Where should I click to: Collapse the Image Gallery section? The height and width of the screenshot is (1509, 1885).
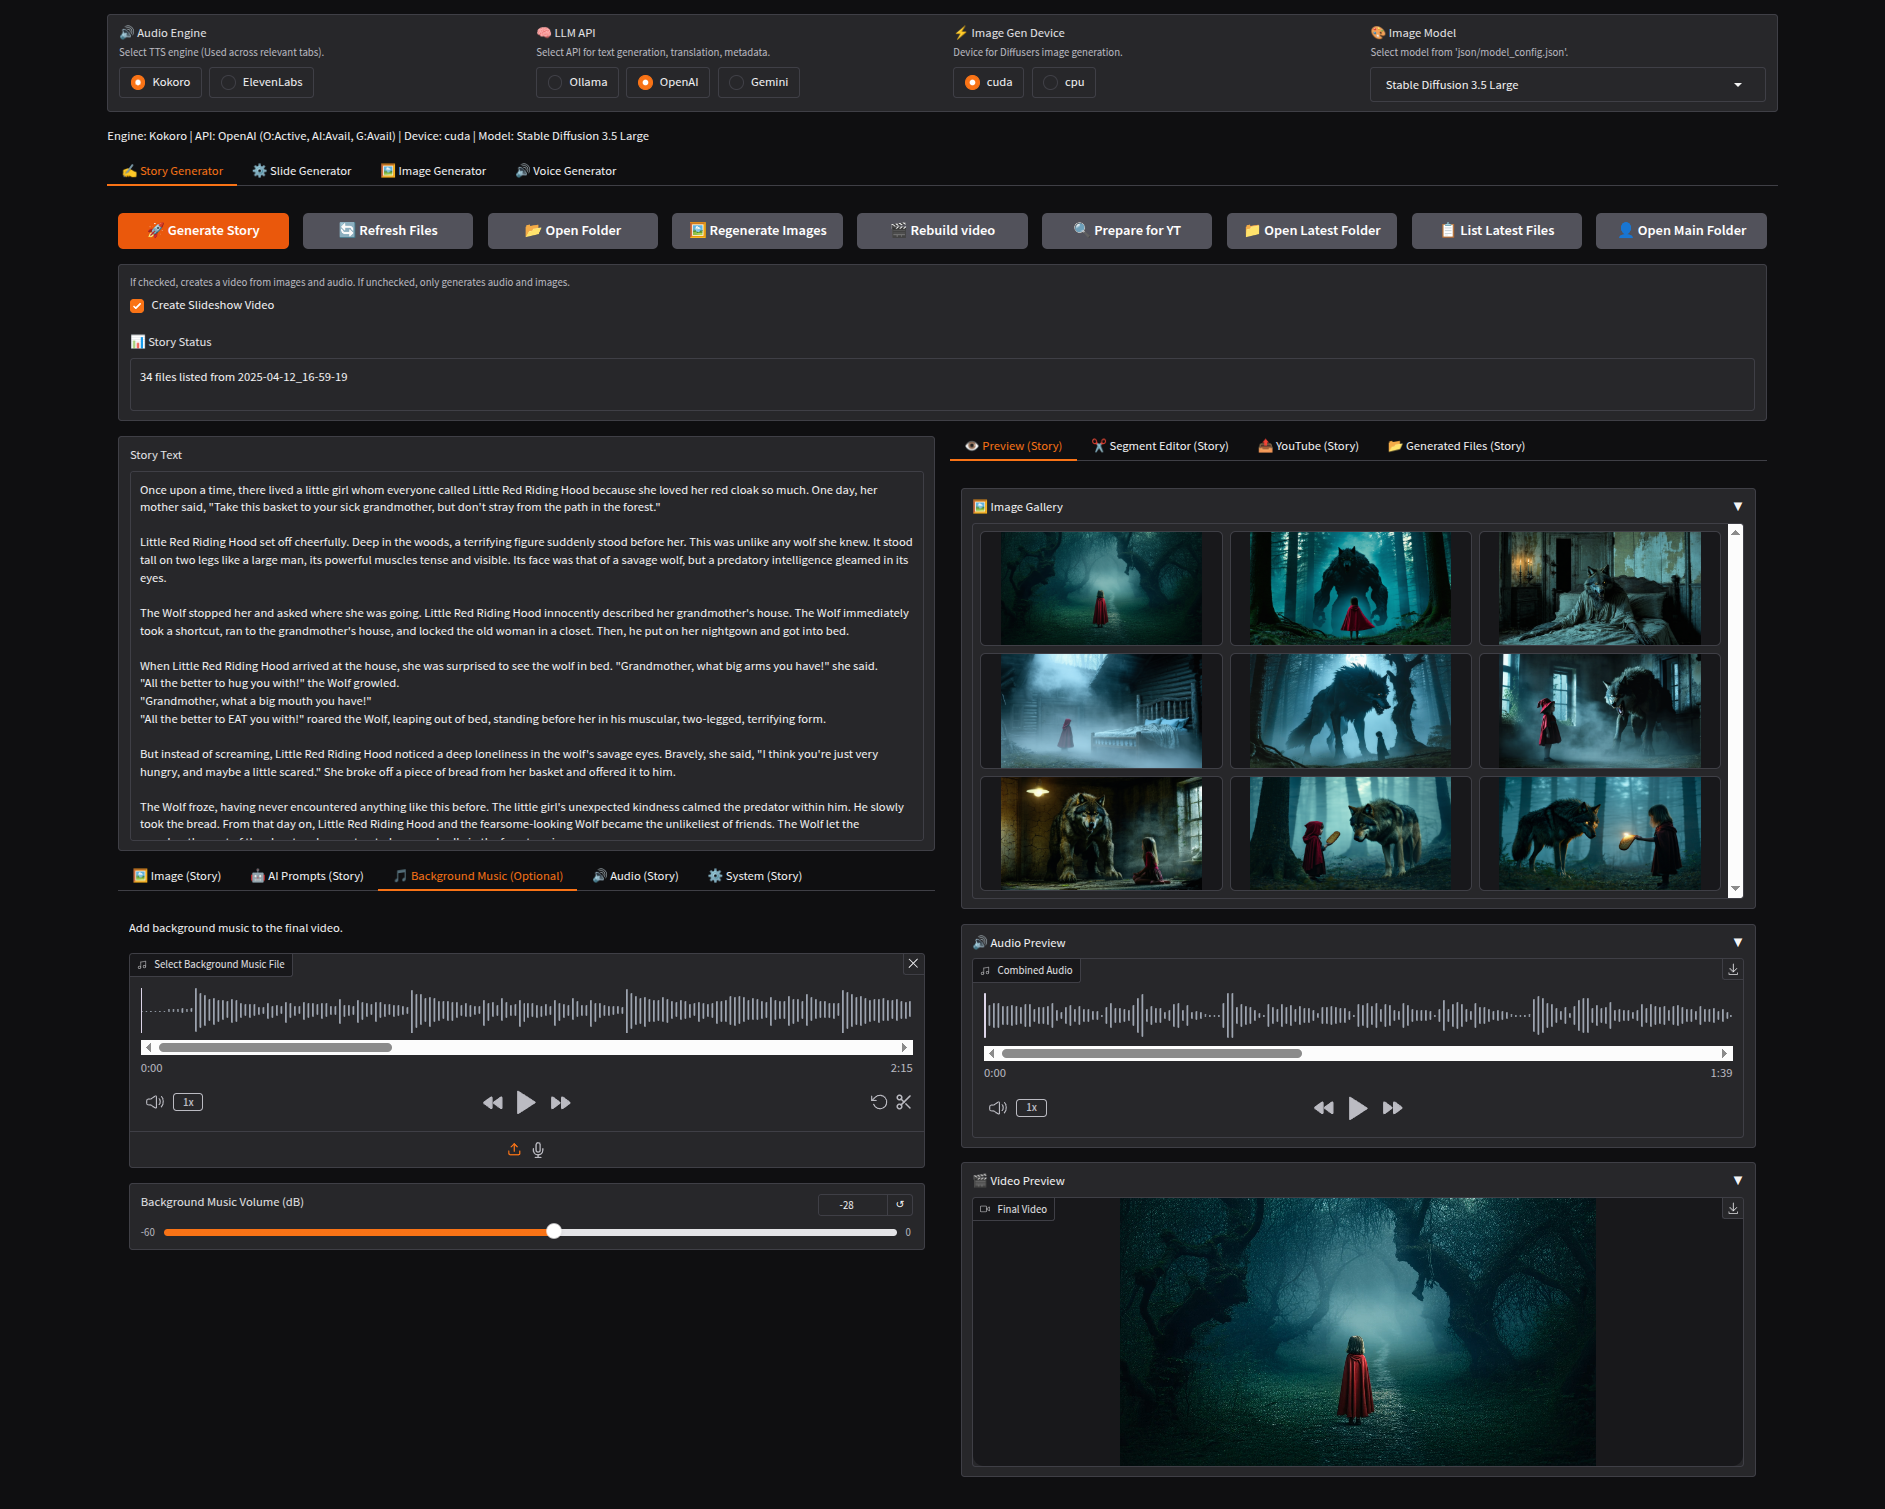coord(1738,507)
